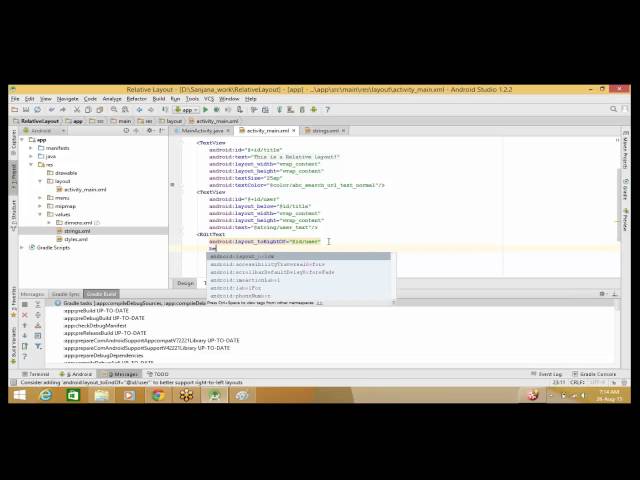Image resolution: width=640 pixels, height=480 pixels.
Task: Click the Synchronize toolbar icon
Action: [38, 109]
